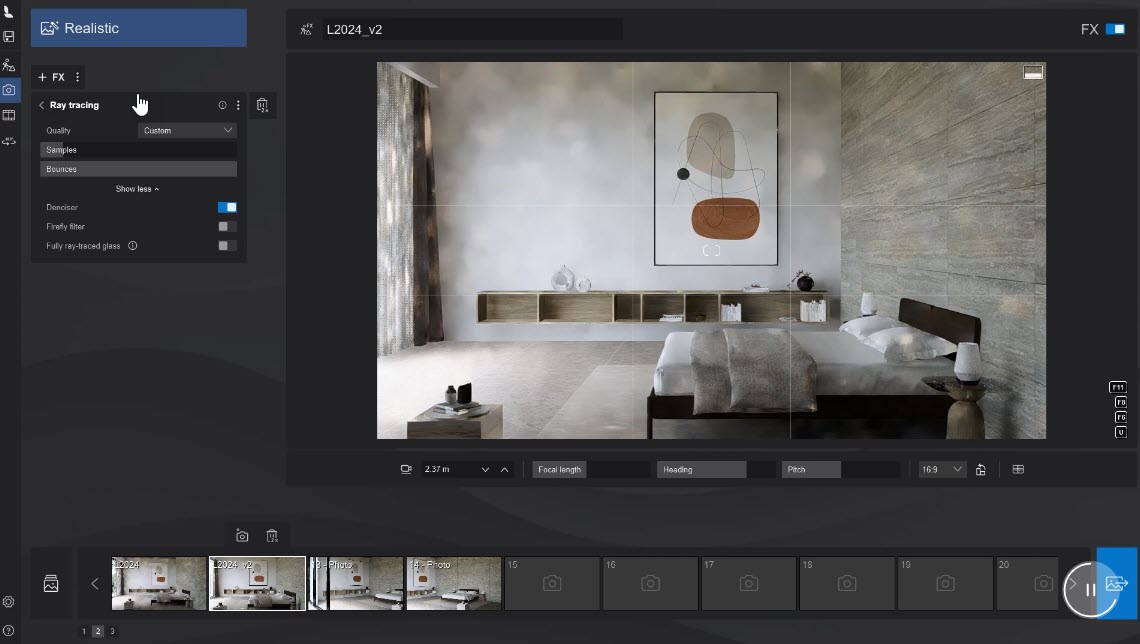Enable Fully ray-traced glass switch

227,246
